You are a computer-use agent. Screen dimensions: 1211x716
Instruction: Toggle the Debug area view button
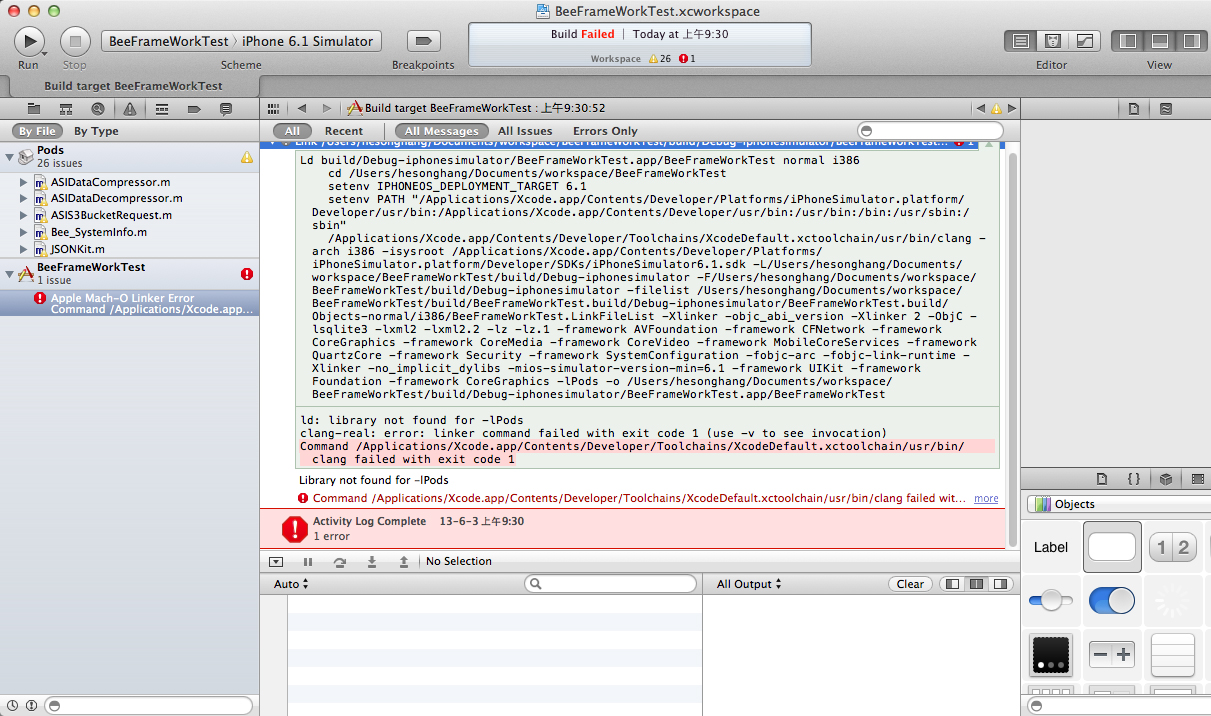[1160, 41]
